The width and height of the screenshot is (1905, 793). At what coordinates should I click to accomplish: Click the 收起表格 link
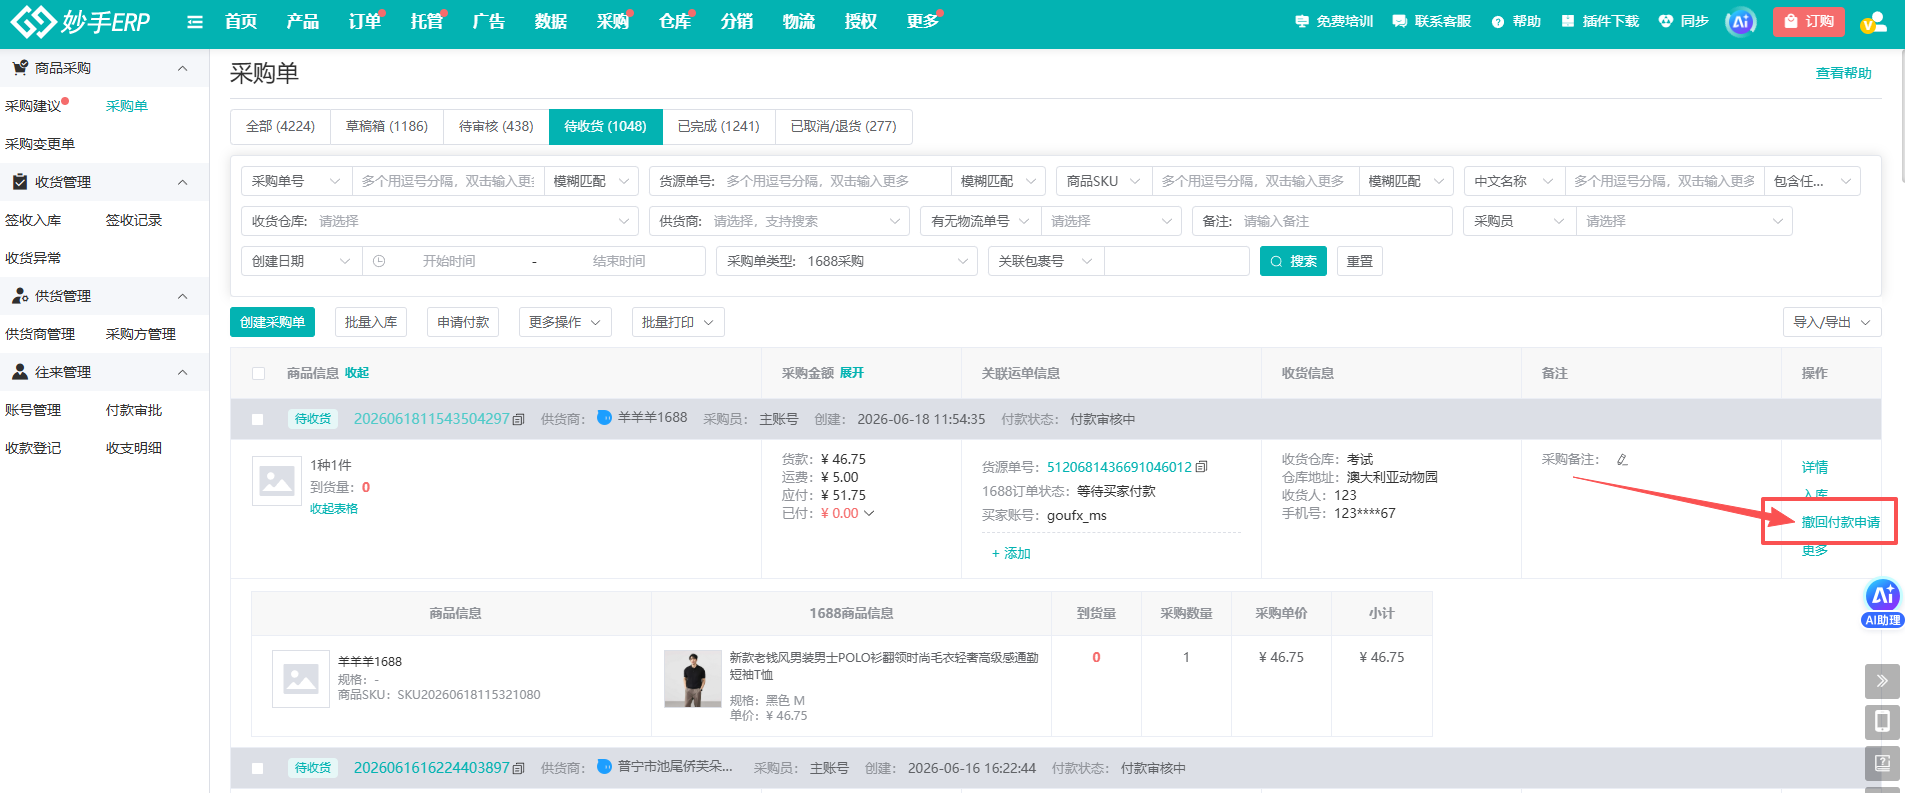tap(334, 509)
